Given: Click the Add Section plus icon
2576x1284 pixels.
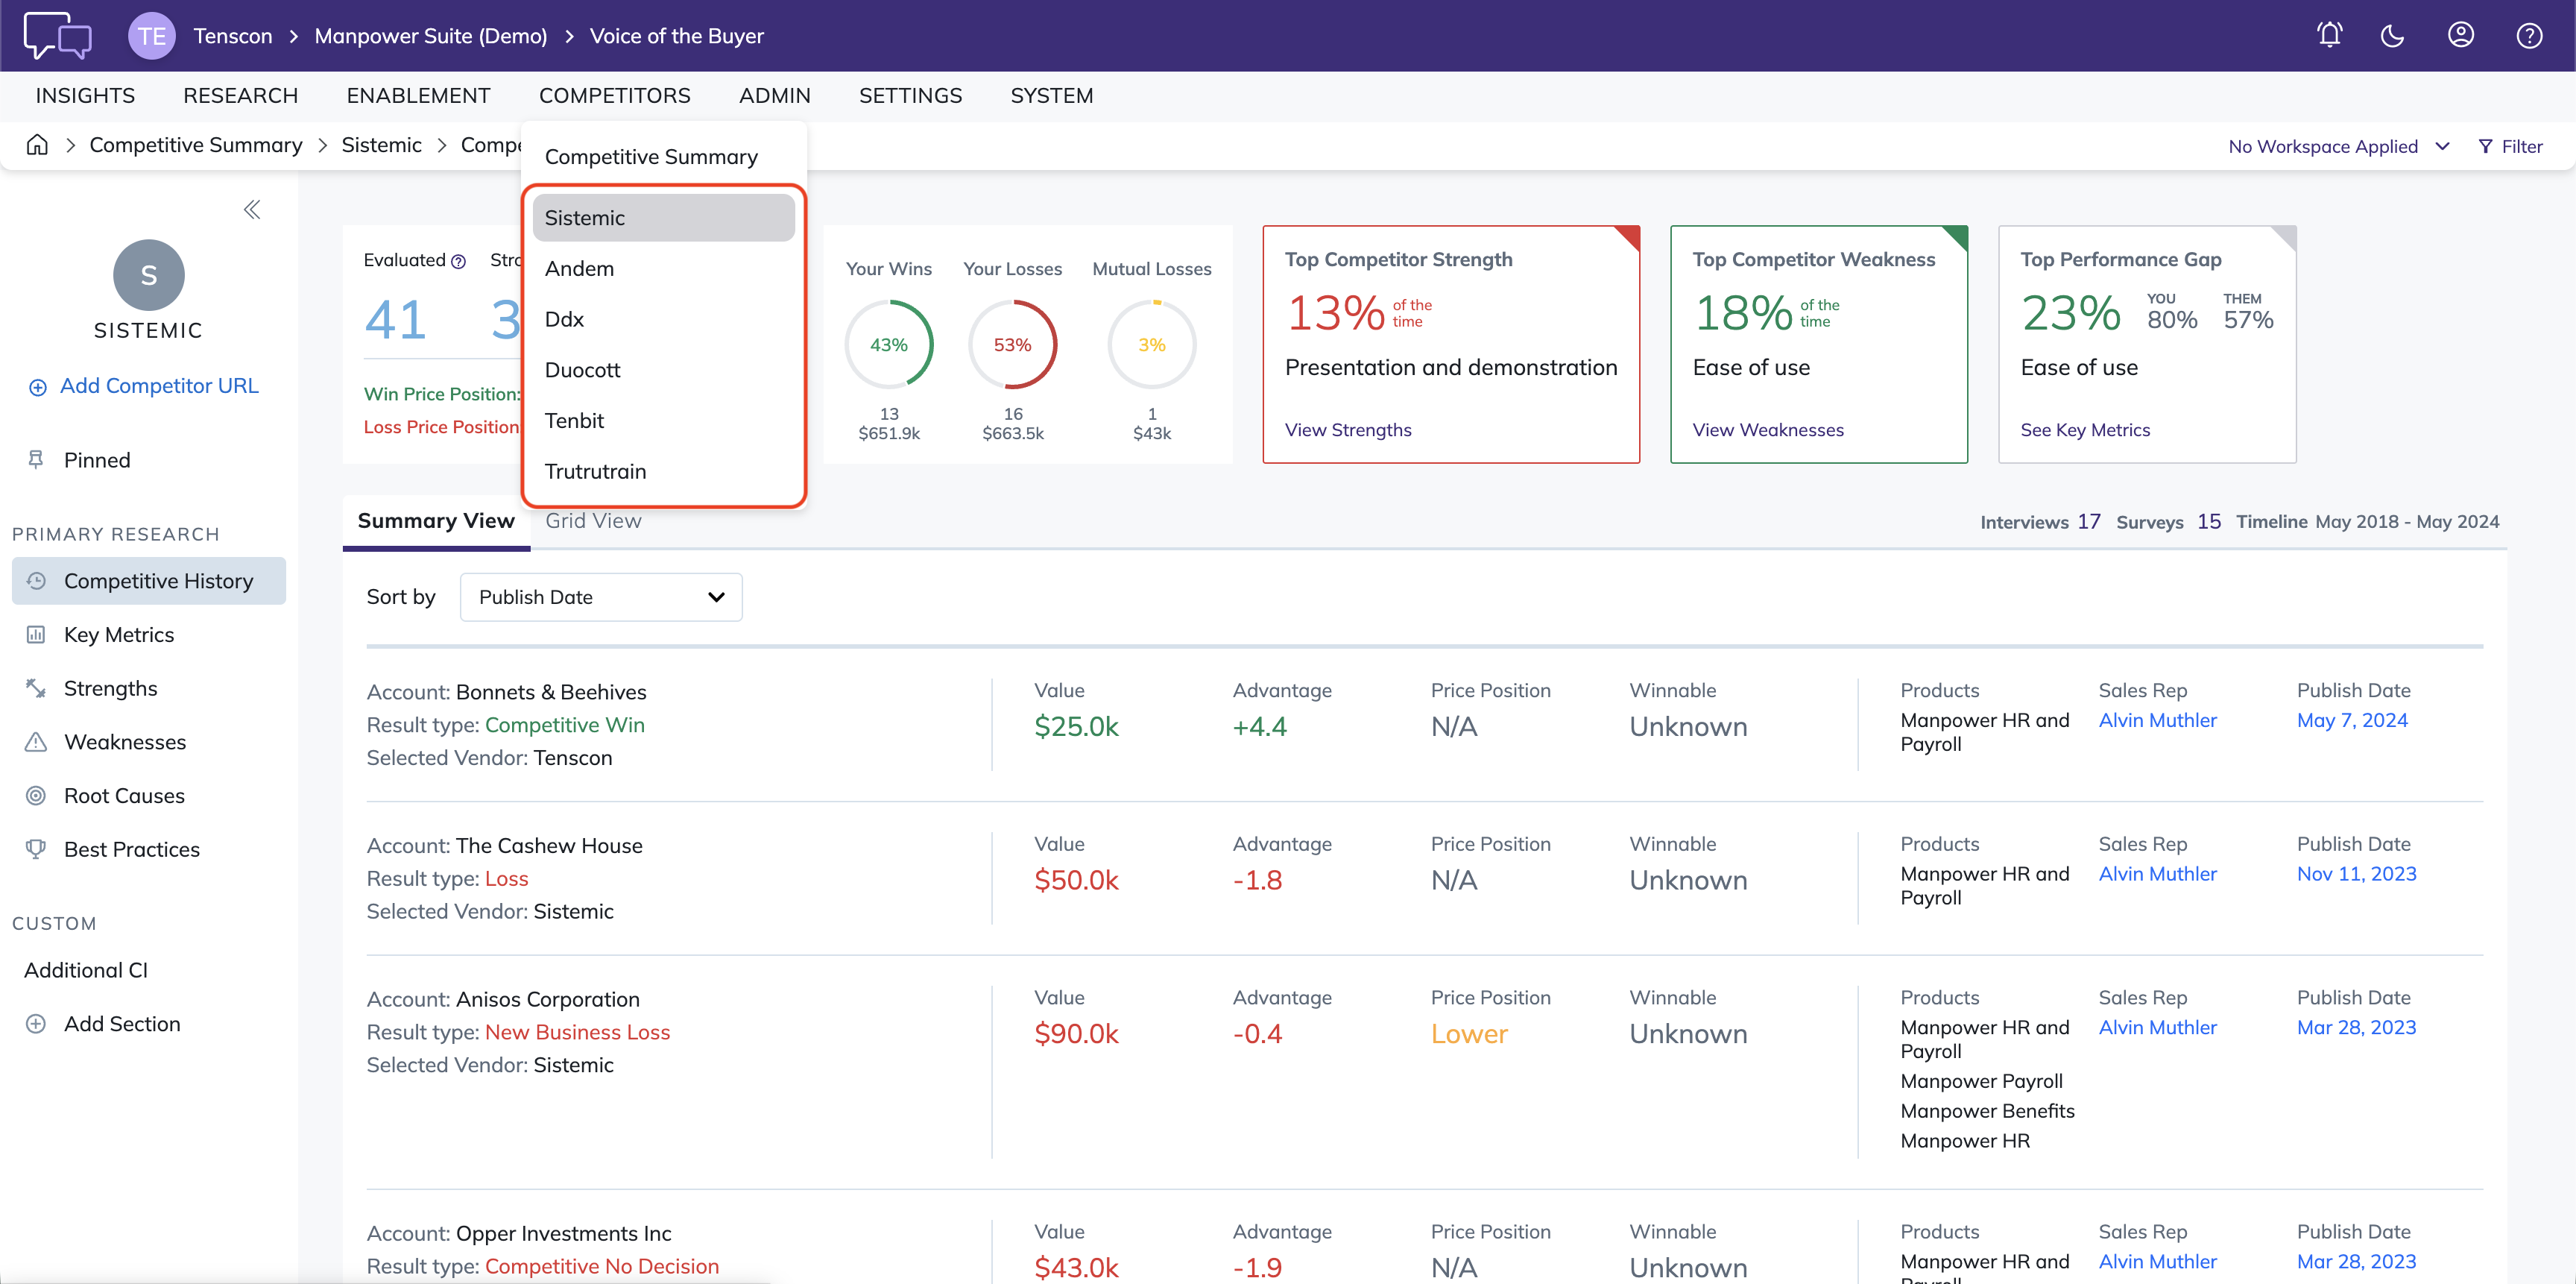Looking at the screenshot, I should (36, 1024).
